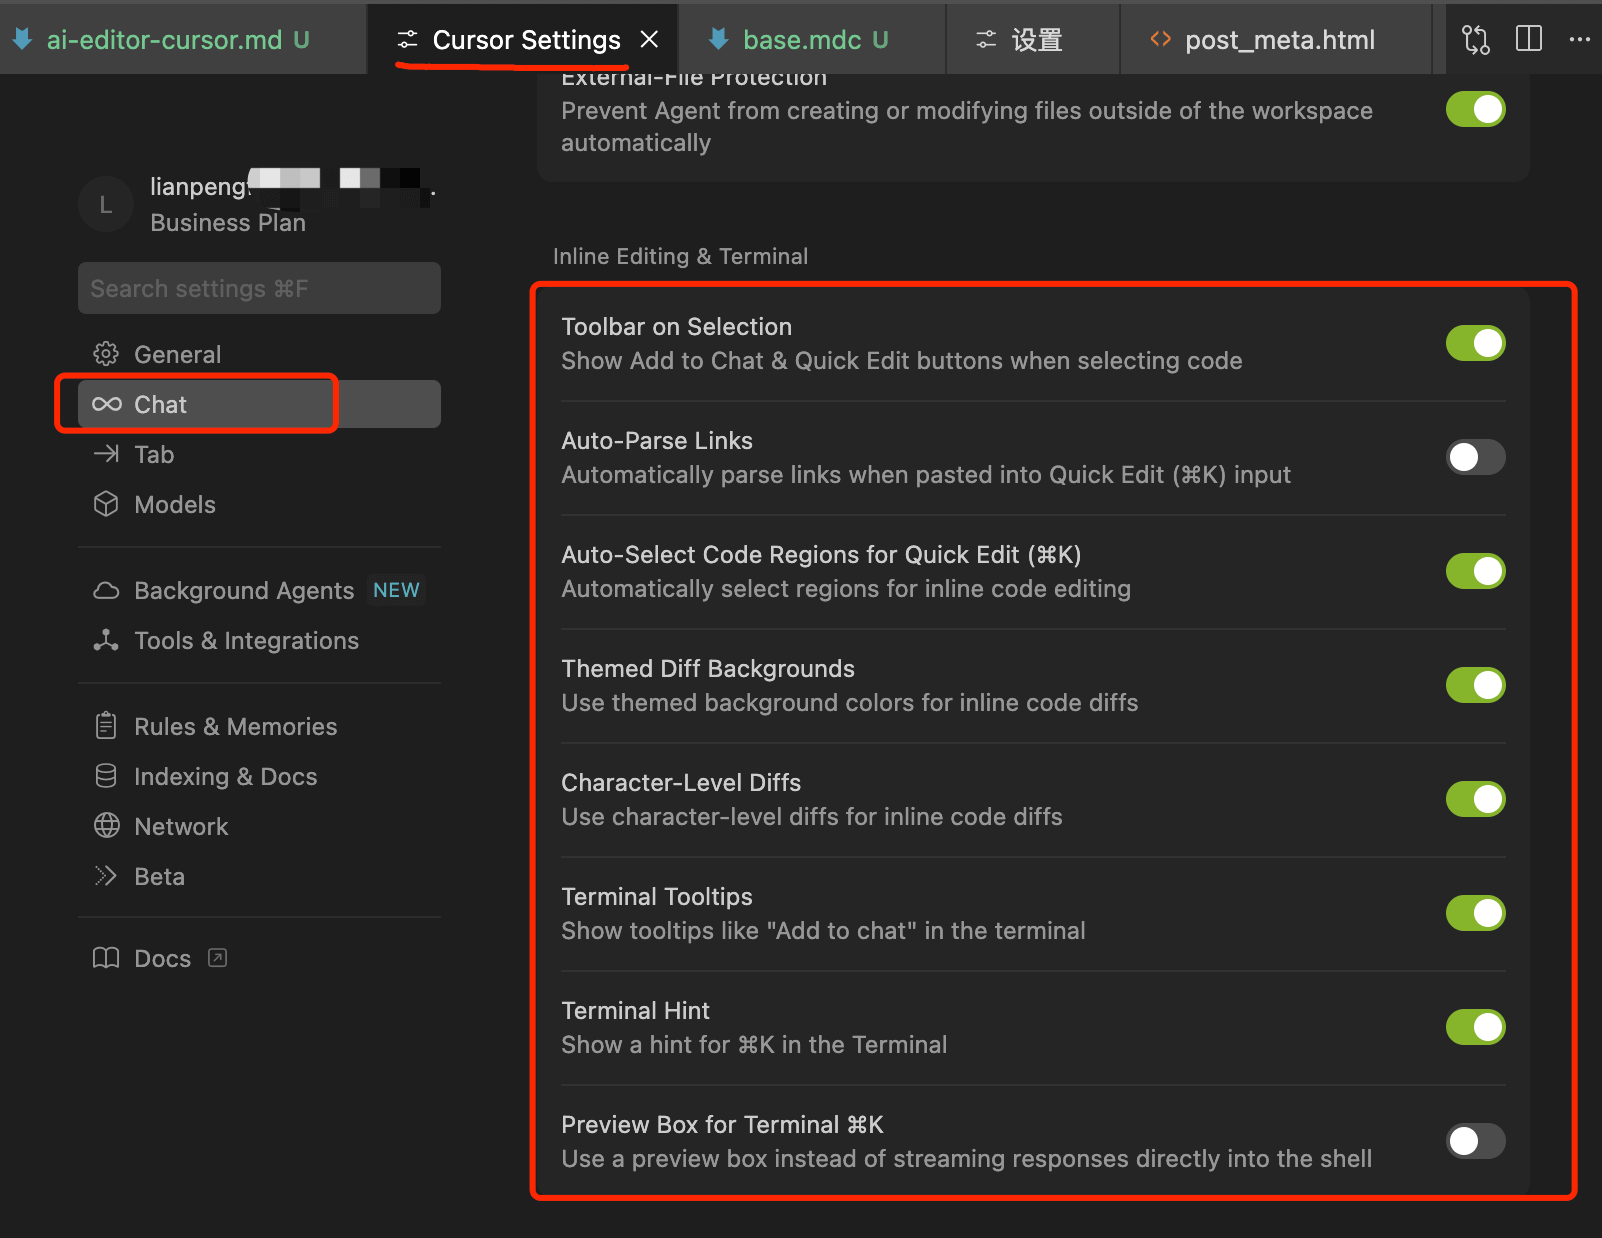Open General settings section
Viewport: 1602px width, 1238px height.
click(259, 354)
